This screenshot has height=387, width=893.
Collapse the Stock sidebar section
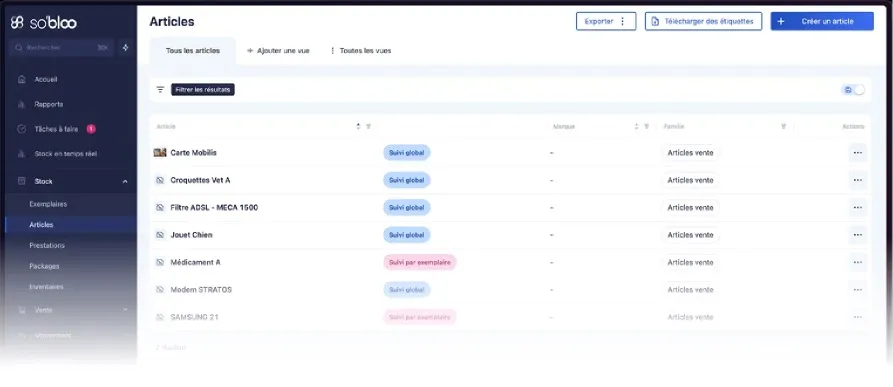[x=125, y=182]
